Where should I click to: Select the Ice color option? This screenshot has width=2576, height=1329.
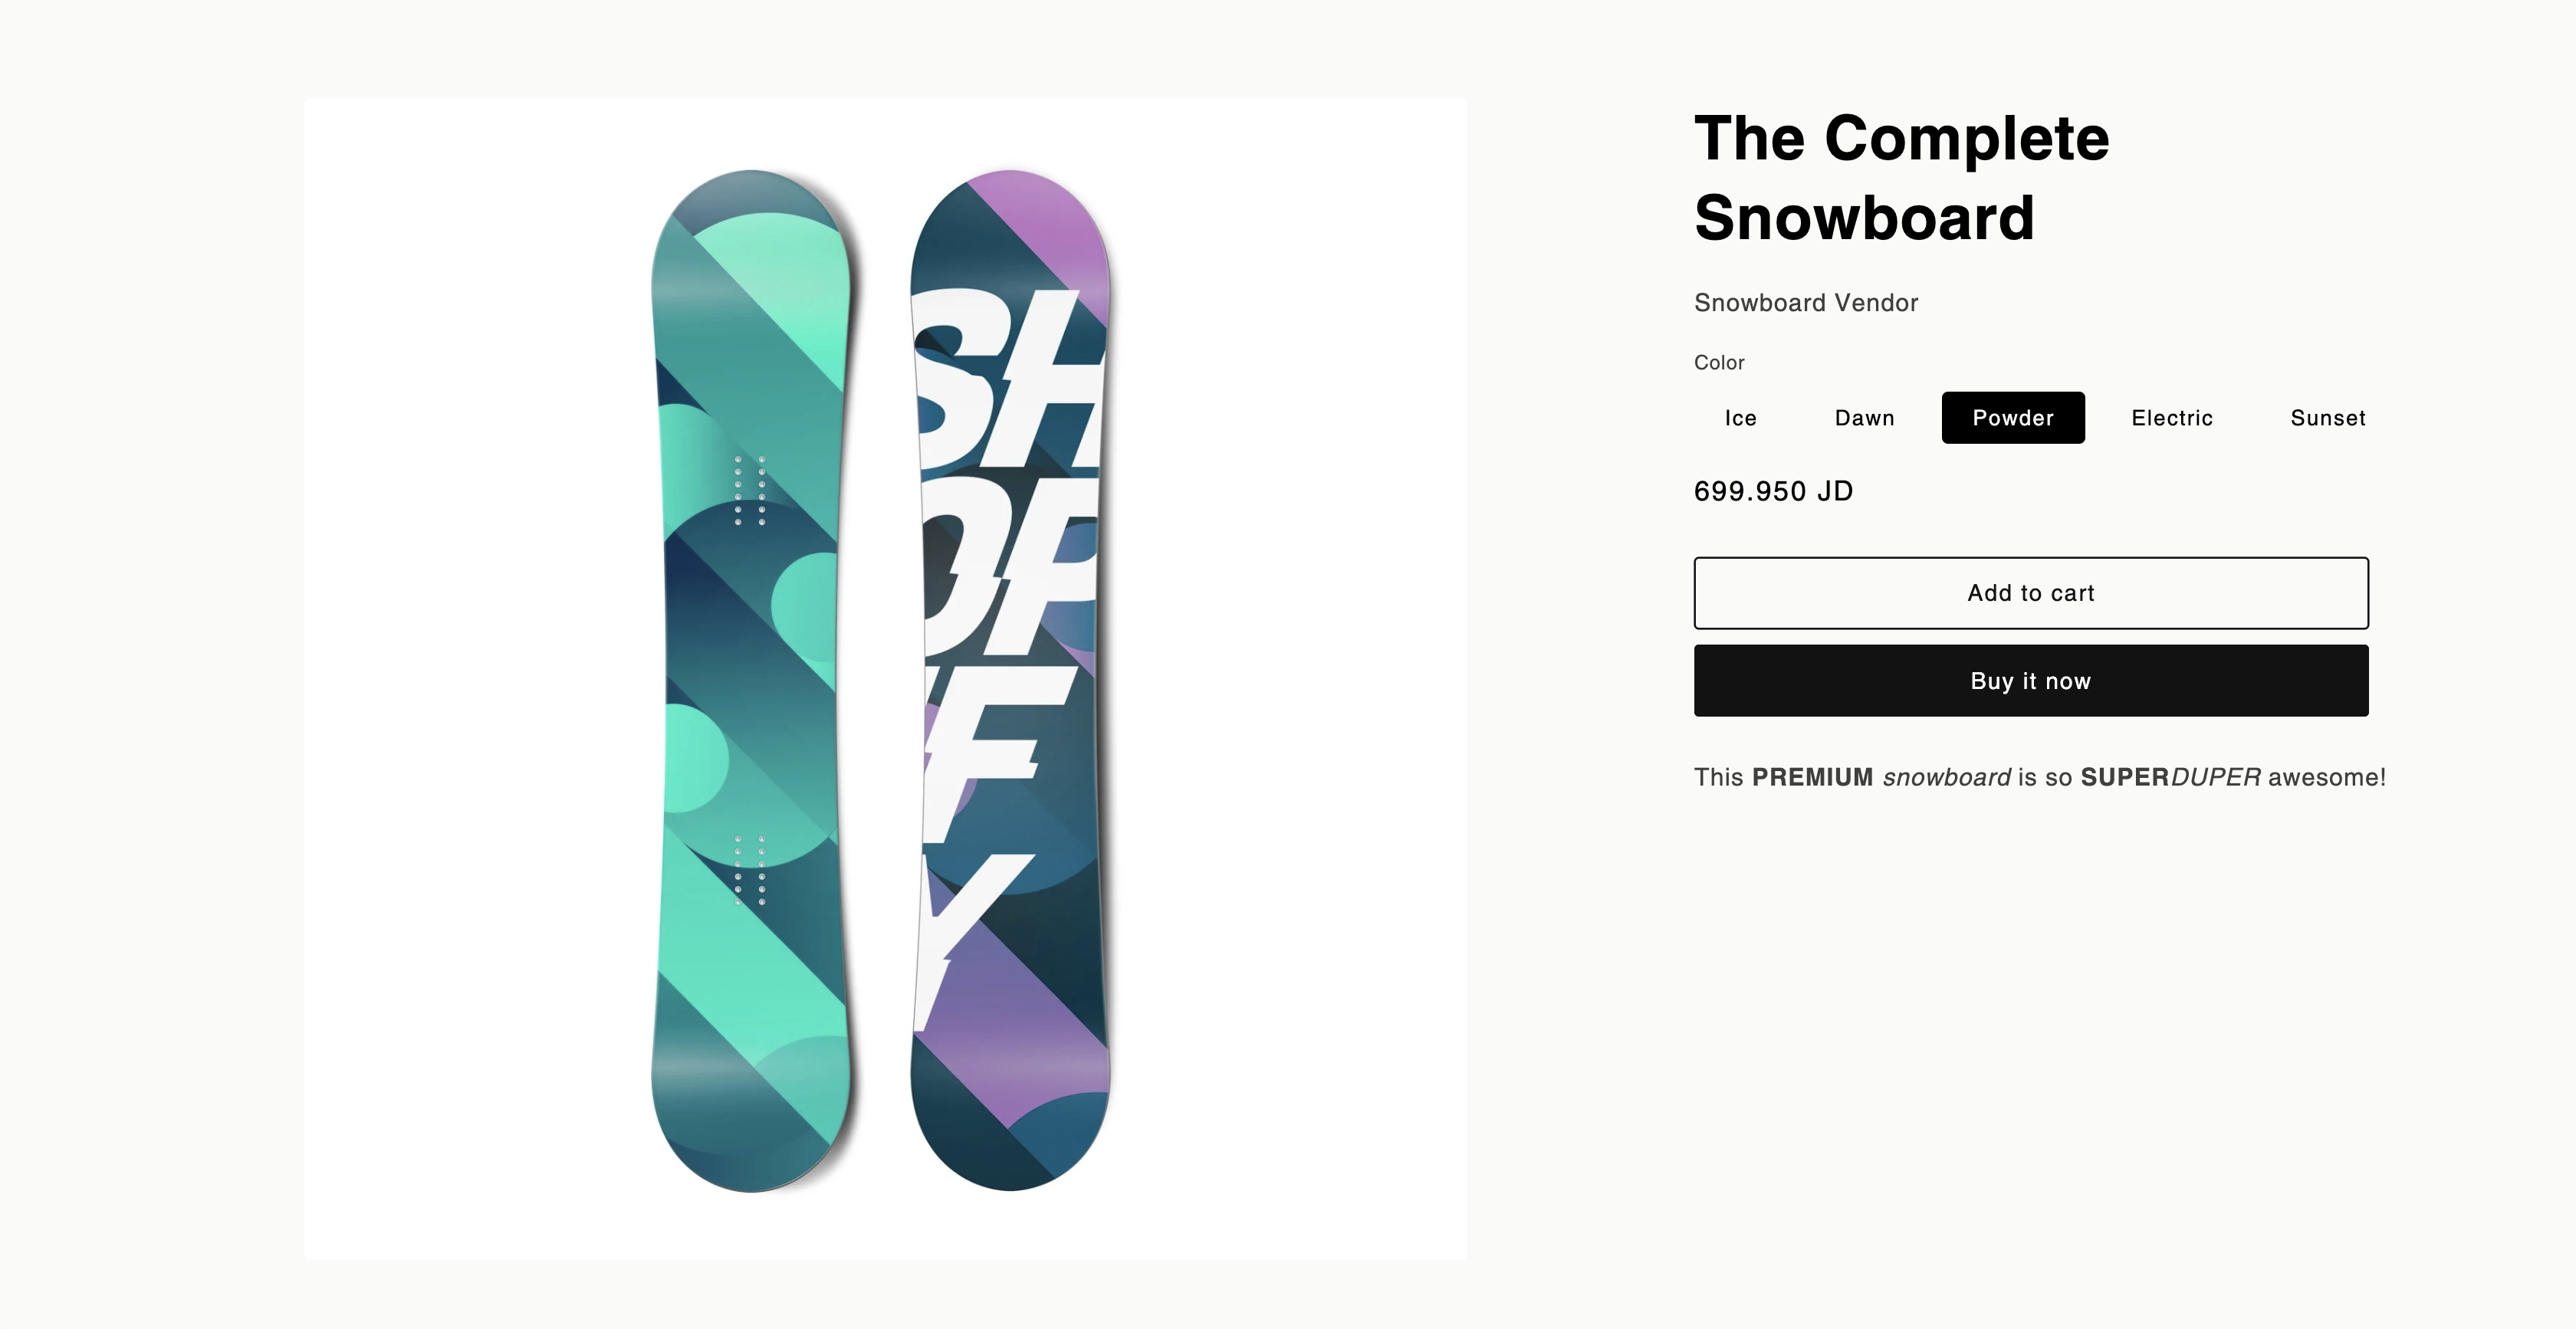(1740, 418)
